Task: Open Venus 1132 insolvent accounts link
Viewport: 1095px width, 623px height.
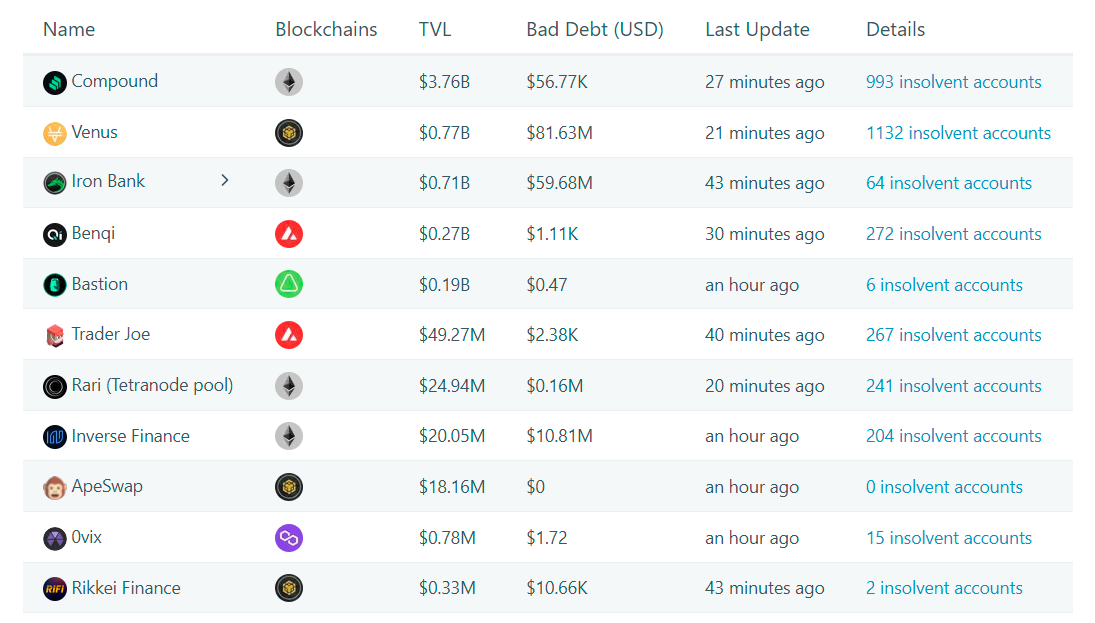Action: [x=958, y=133]
